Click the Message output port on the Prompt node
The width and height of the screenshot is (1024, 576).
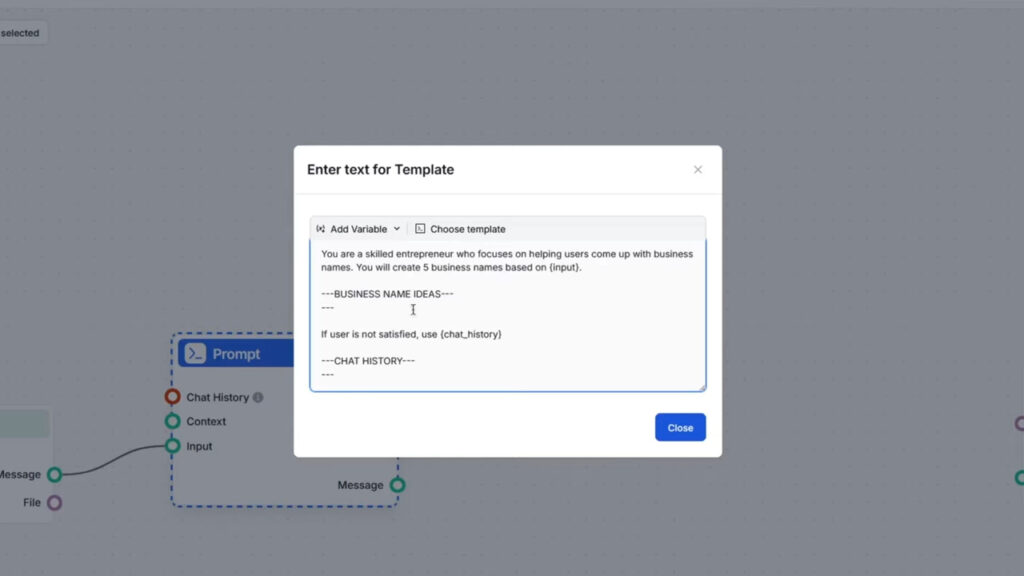tap(397, 484)
